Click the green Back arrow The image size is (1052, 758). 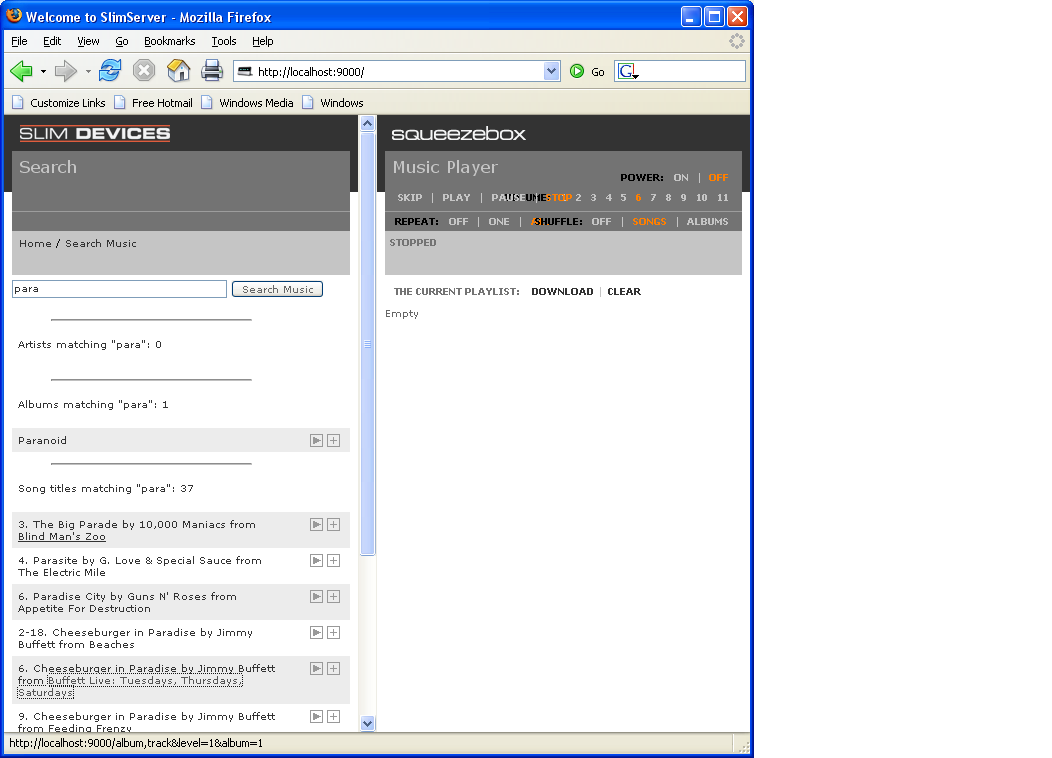21,71
